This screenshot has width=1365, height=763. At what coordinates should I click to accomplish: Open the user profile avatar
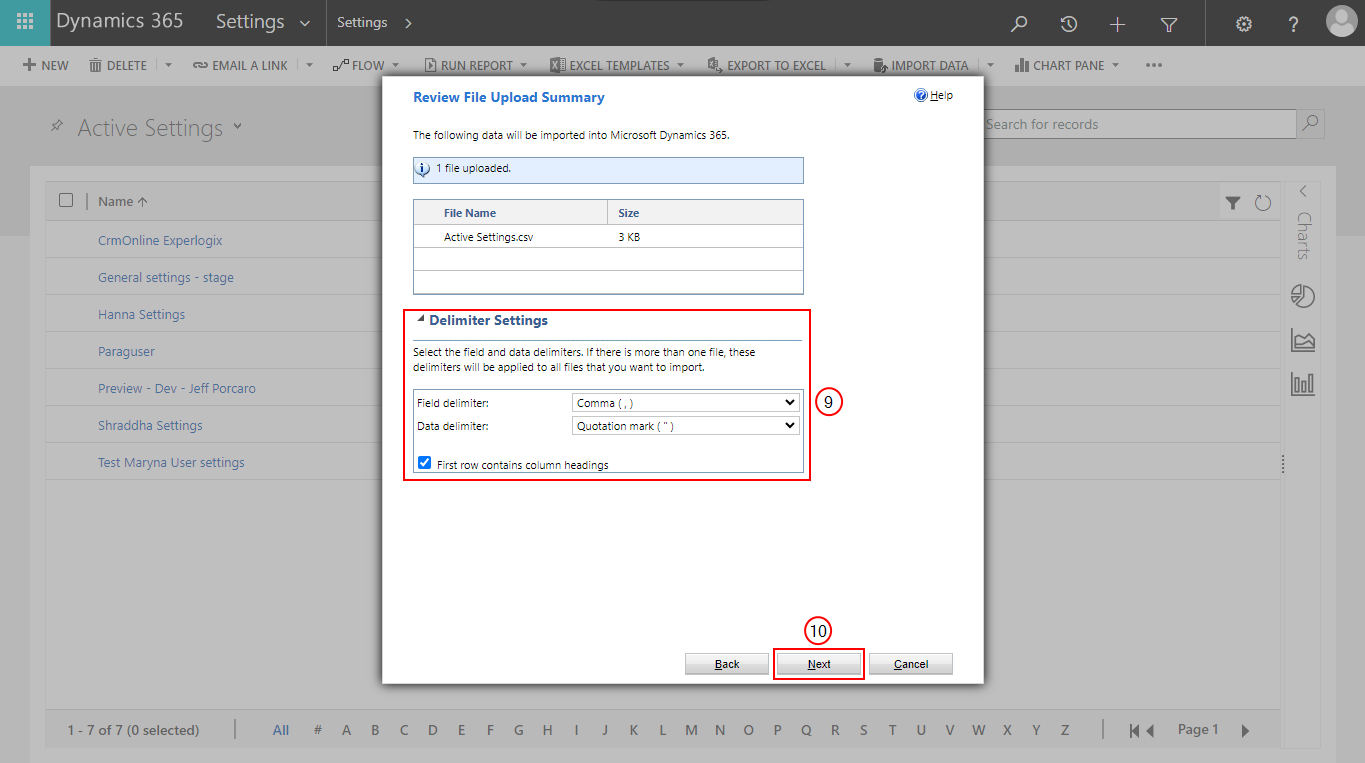[1342, 22]
